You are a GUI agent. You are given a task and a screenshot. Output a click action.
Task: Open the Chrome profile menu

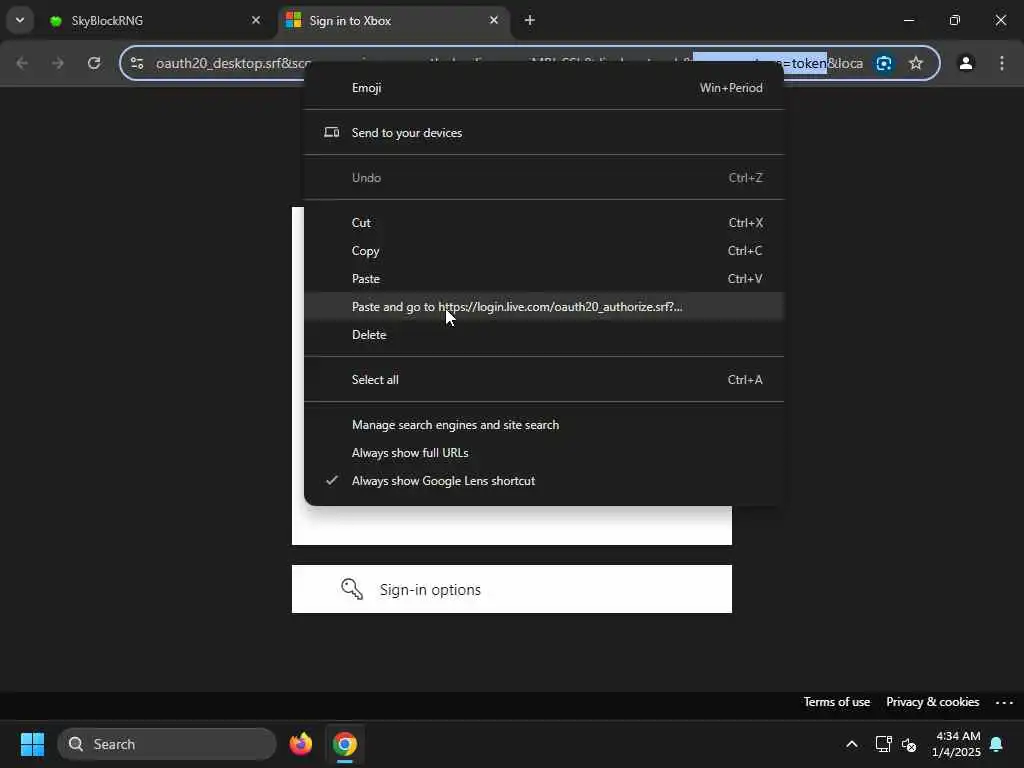(966, 63)
